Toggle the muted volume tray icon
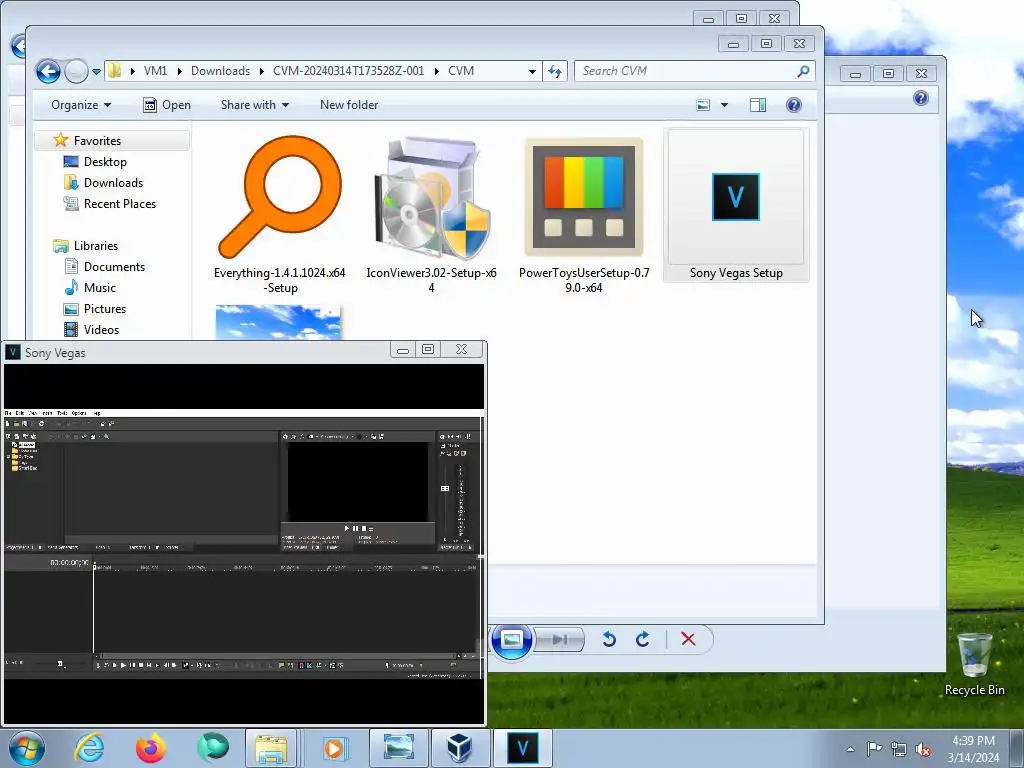 pos(923,749)
